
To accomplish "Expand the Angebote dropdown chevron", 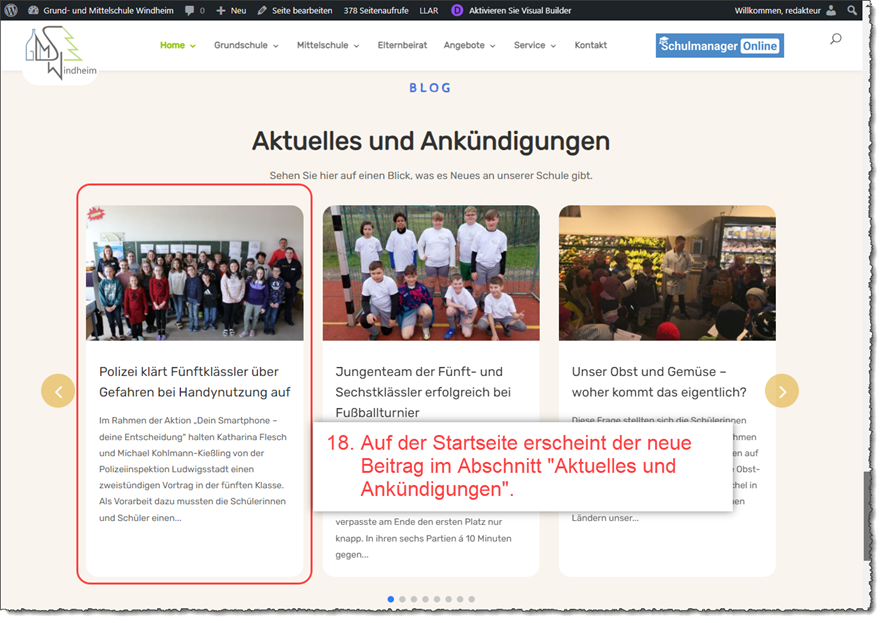I will pyautogui.click(x=493, y=46).
